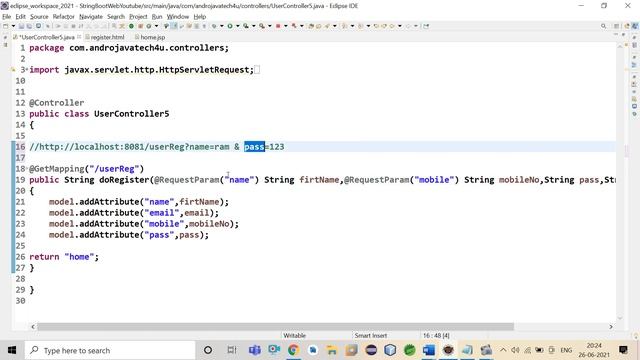Open Google Chrome from the taskbar

tap(293, 350)
